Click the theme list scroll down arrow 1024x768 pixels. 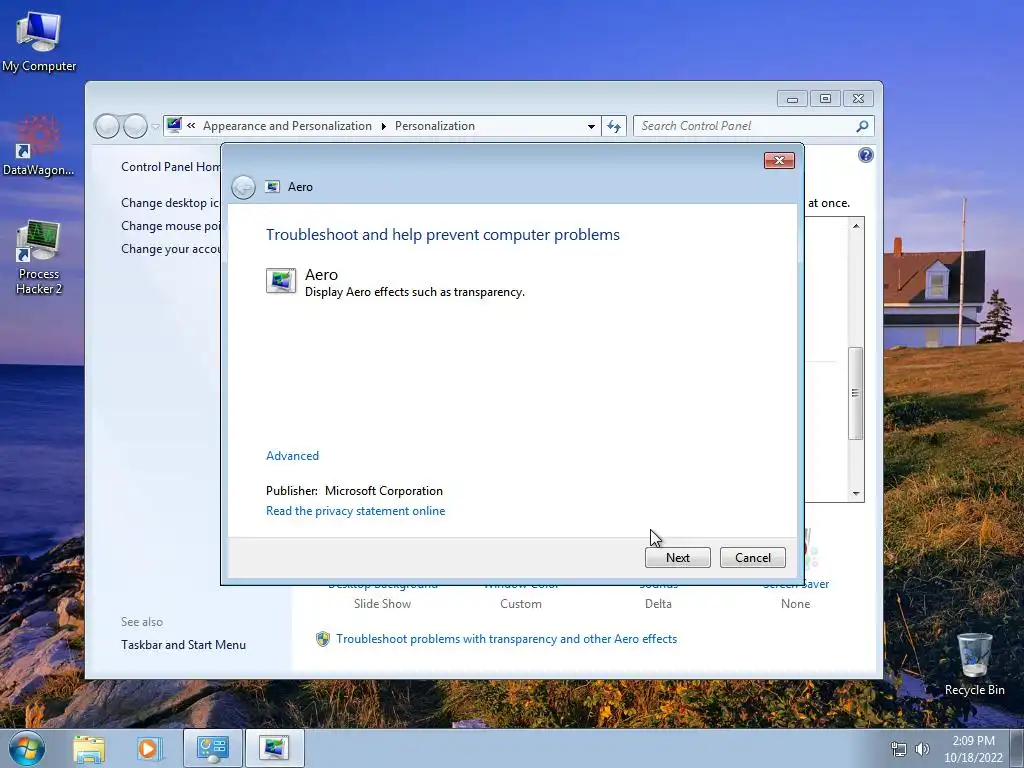point(856,494)
